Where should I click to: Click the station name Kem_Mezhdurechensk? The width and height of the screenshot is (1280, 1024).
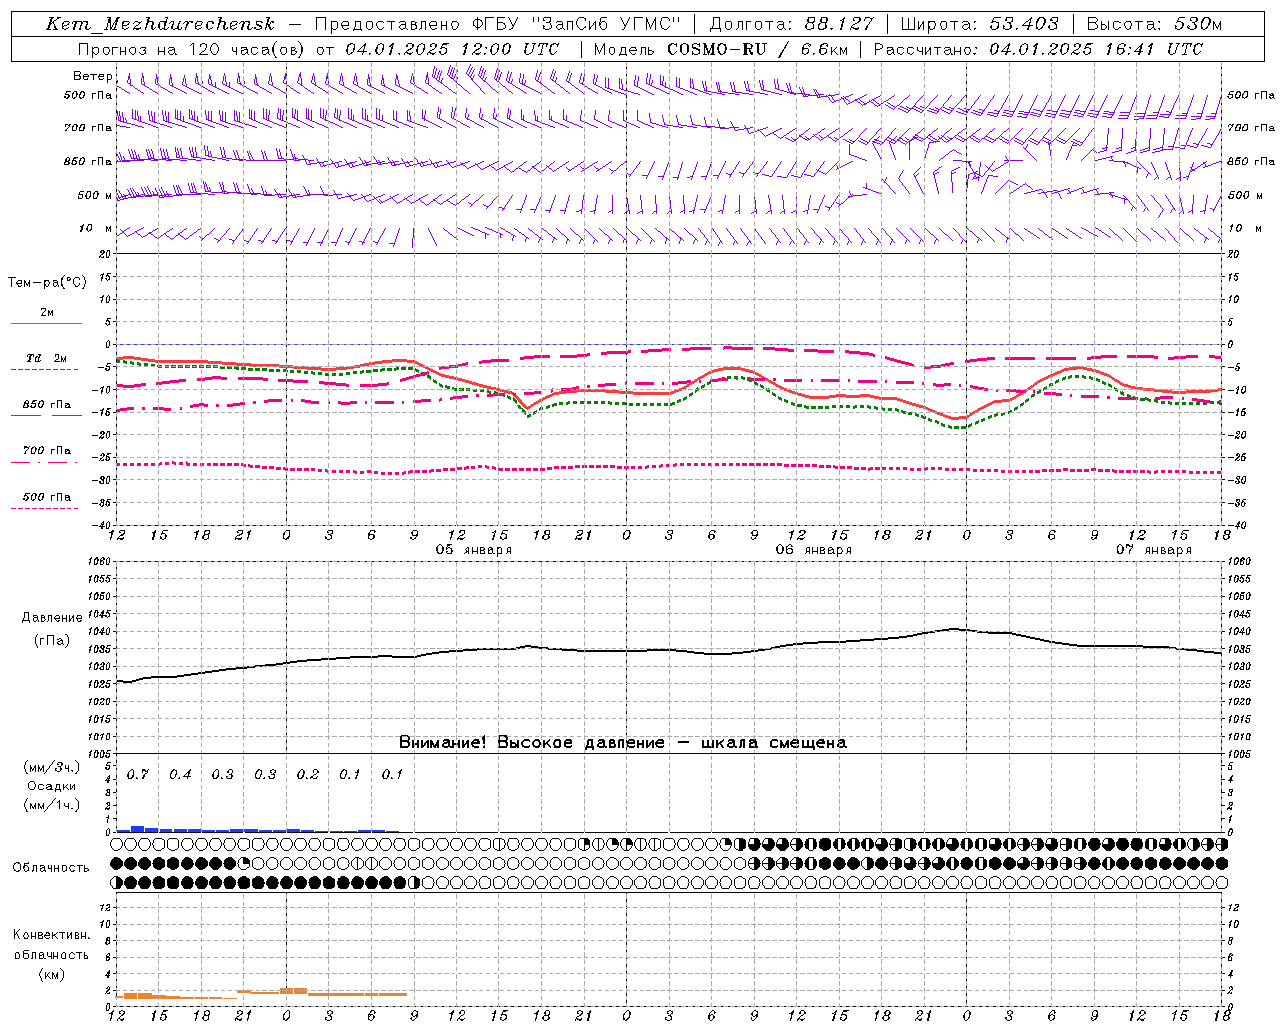(x=161, y=24)
